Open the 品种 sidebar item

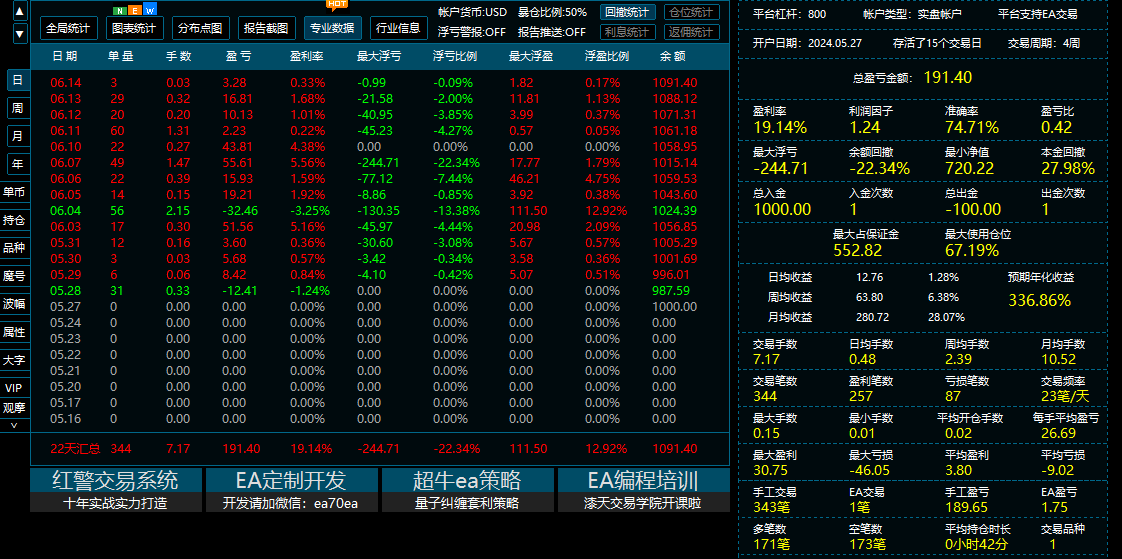tap(14, 248)
